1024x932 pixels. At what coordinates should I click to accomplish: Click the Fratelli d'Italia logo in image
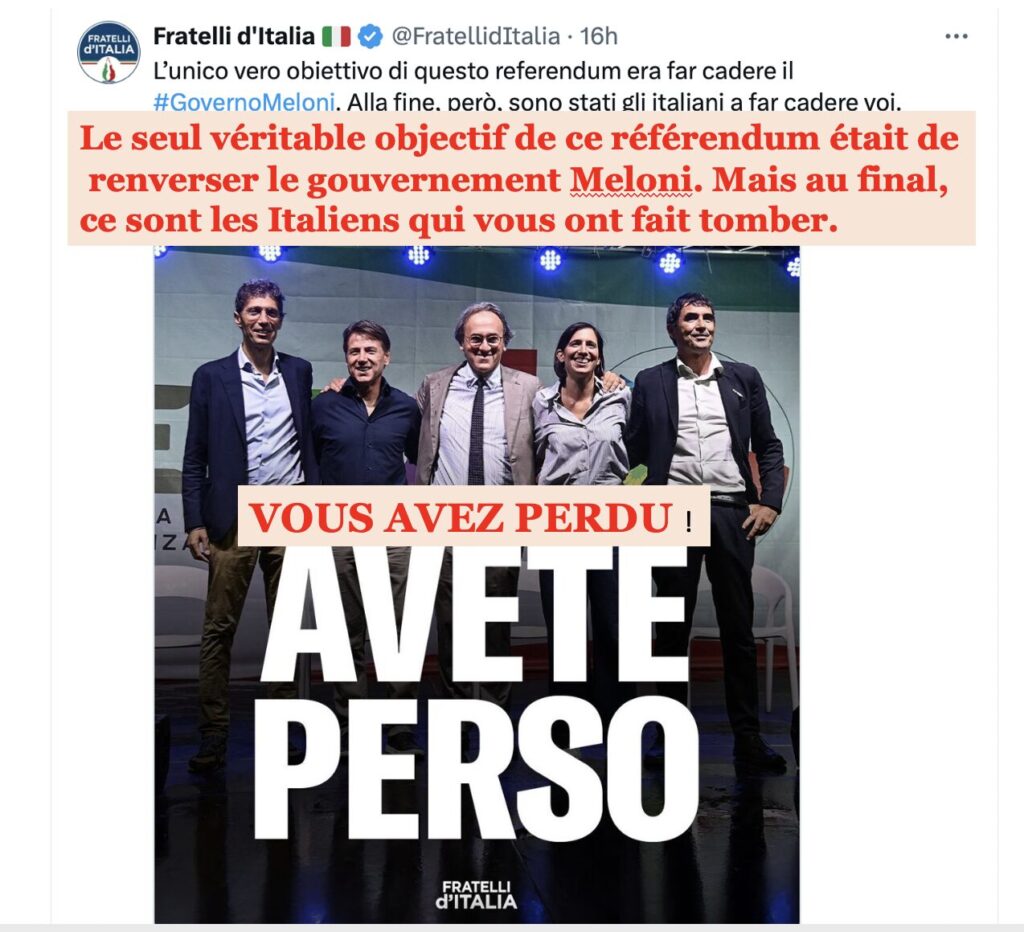[x=476, y=895]
